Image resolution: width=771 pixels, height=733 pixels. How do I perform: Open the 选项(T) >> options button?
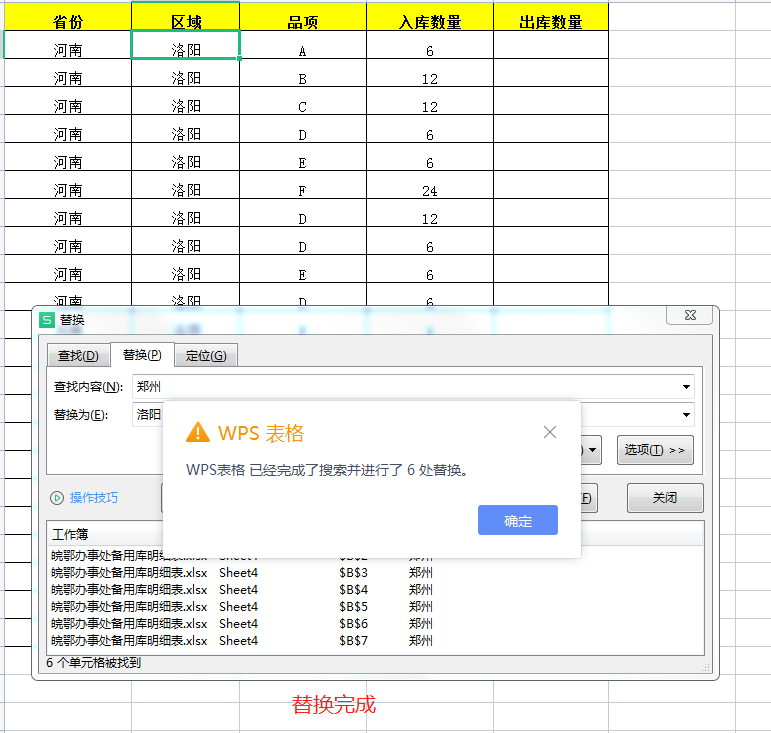tap(655, 450)
